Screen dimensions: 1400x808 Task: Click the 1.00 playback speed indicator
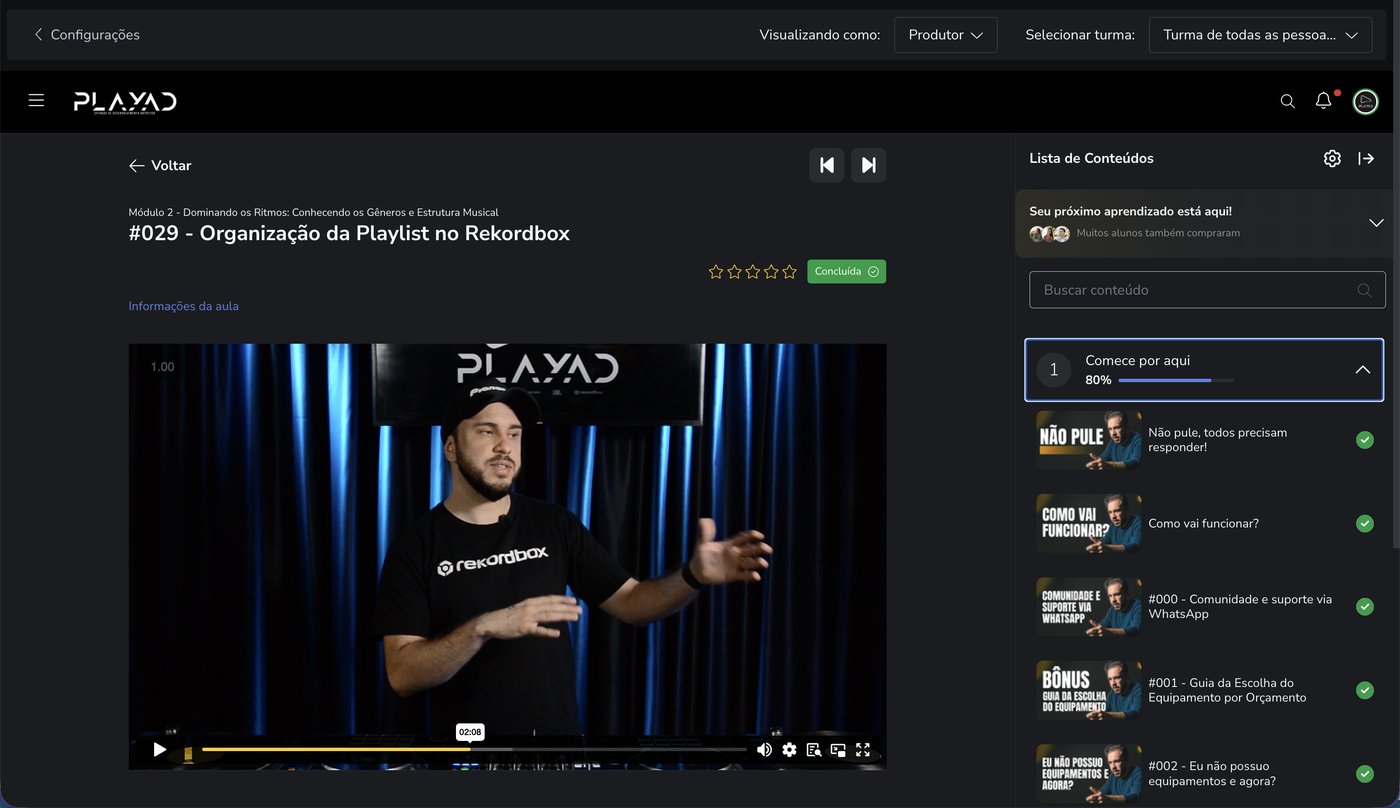[x=162, y=367]
